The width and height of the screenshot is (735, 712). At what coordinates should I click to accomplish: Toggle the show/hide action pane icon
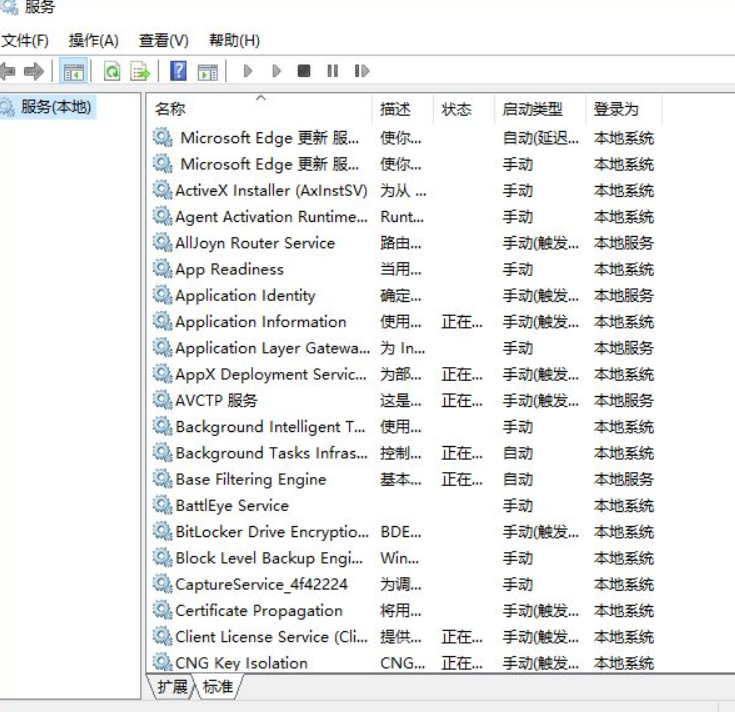tap(208, 72)
